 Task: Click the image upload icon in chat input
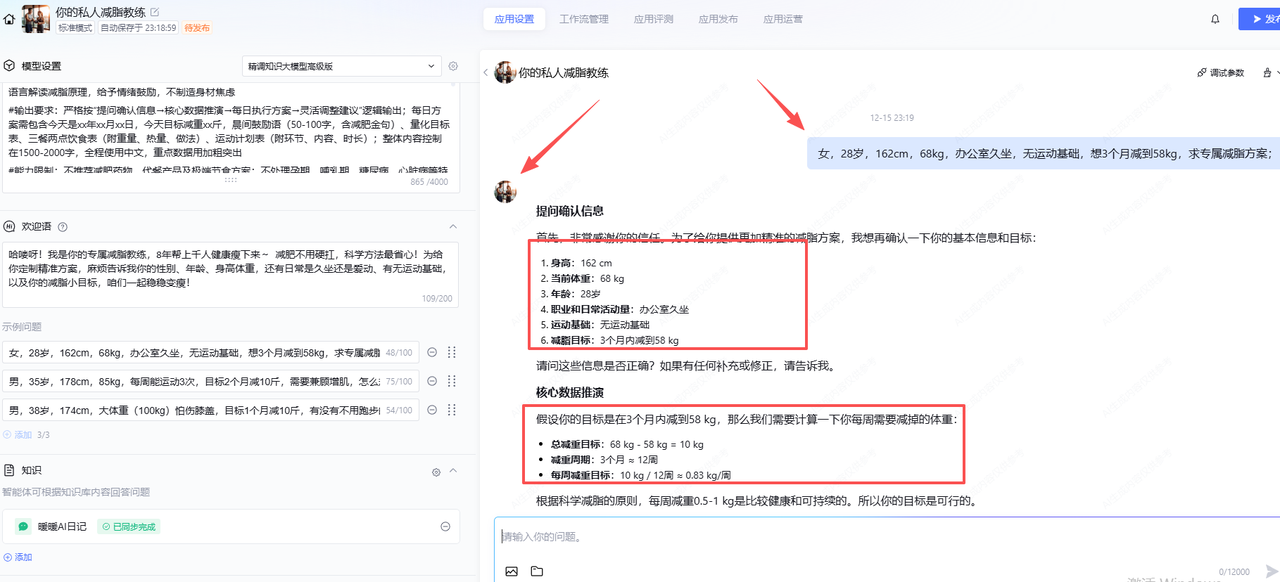pos(511,571)
